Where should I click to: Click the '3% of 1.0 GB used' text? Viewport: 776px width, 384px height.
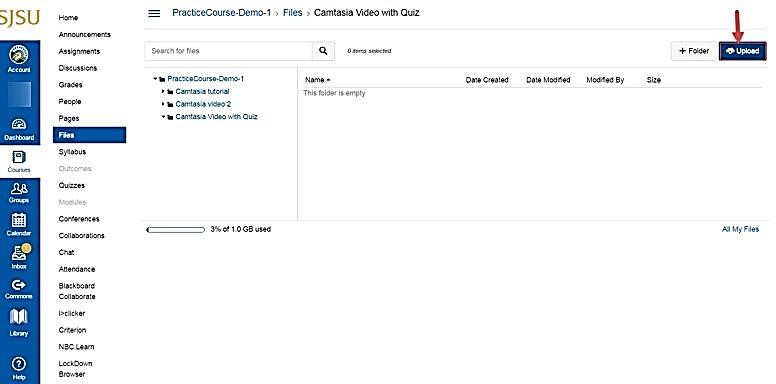pos(241,230)
